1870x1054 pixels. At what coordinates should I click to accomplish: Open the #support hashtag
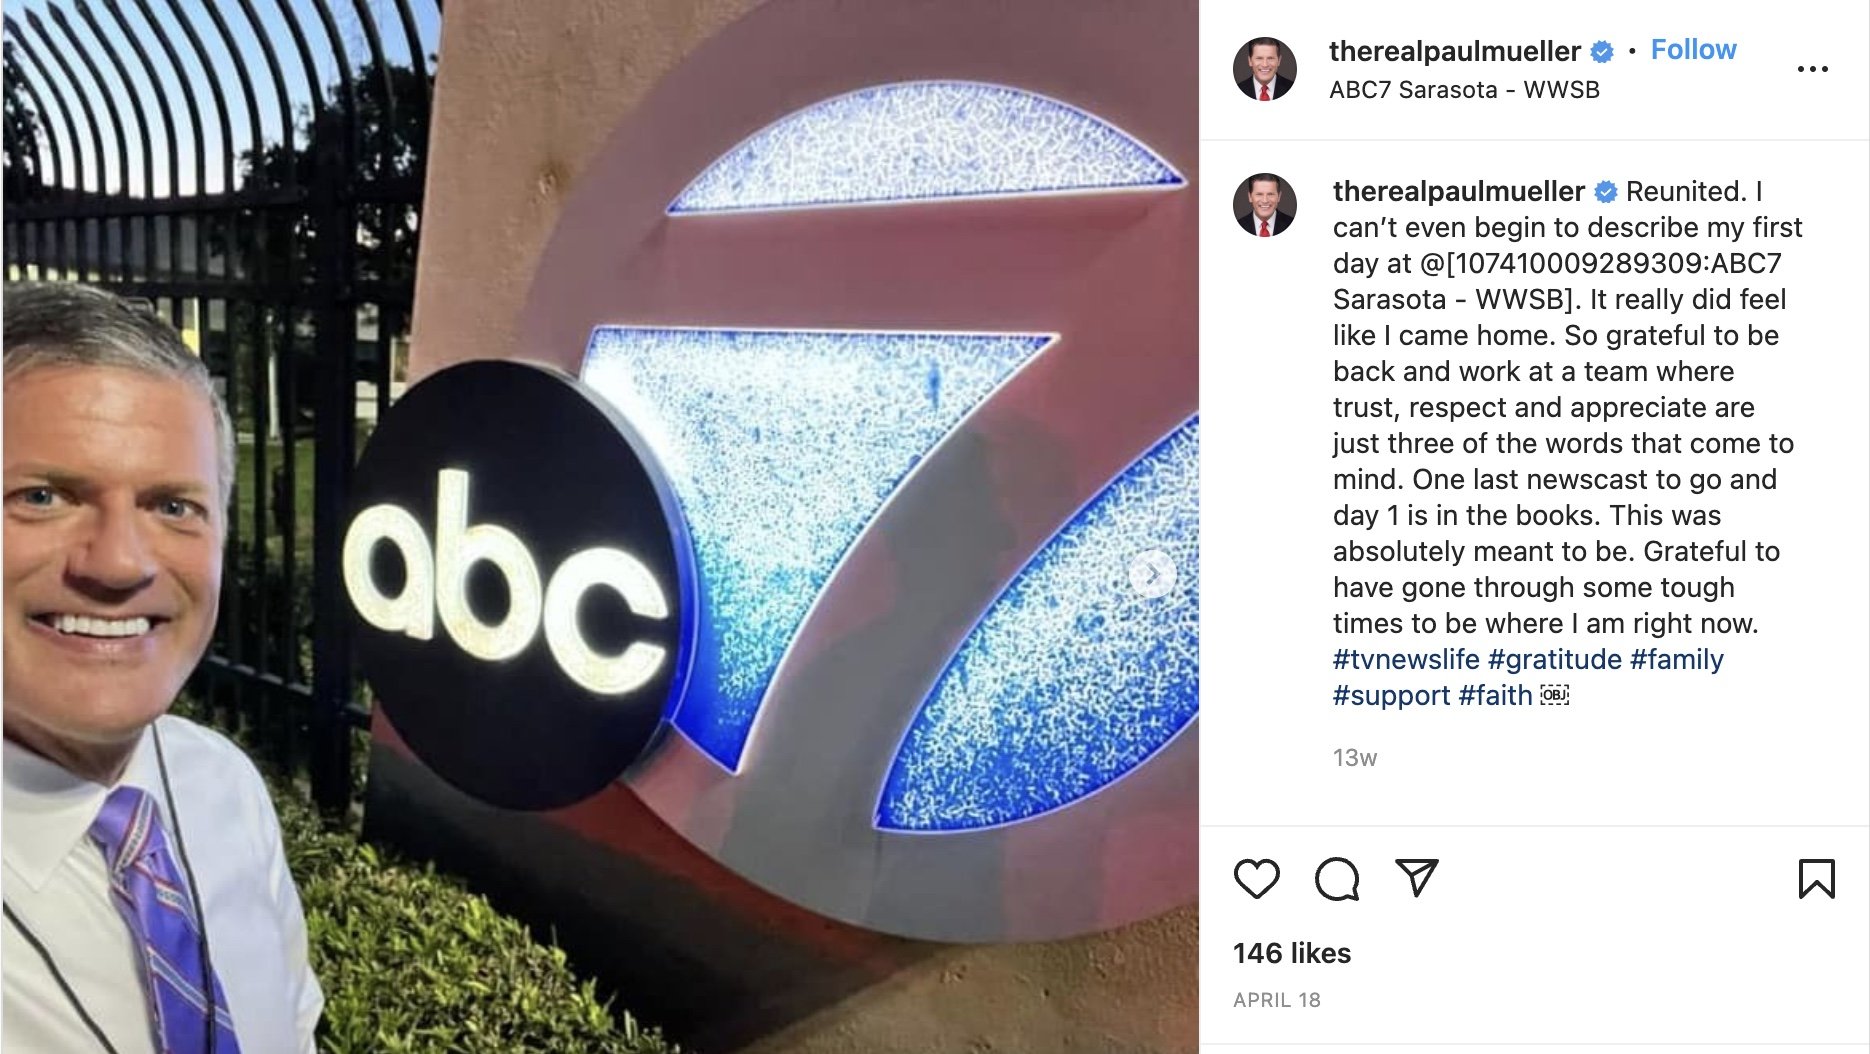(x=1391, y=696)
